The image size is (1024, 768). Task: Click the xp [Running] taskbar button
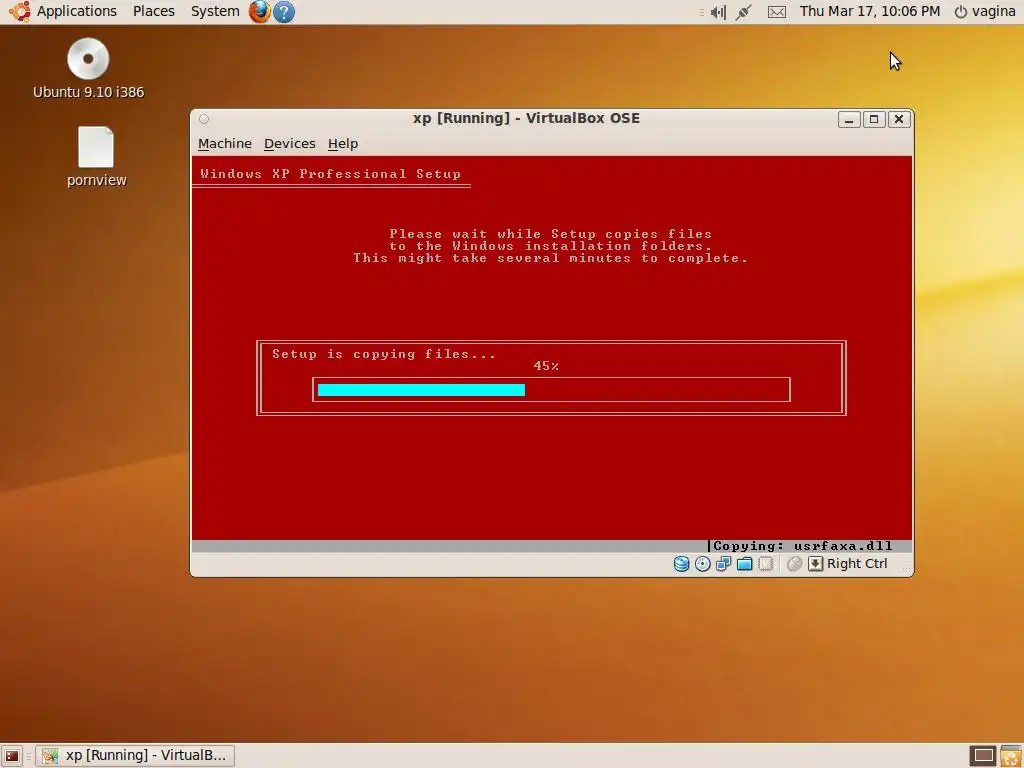tap(135, 756)
